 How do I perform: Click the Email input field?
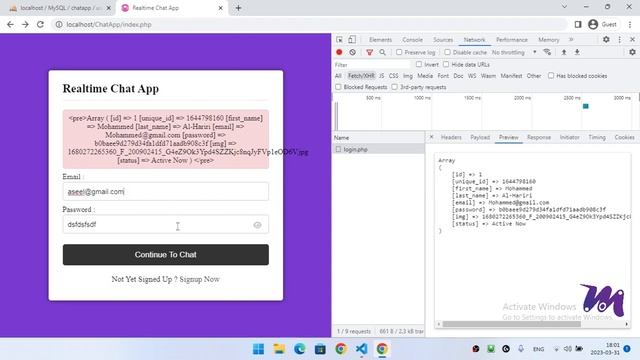pos(166,191)
